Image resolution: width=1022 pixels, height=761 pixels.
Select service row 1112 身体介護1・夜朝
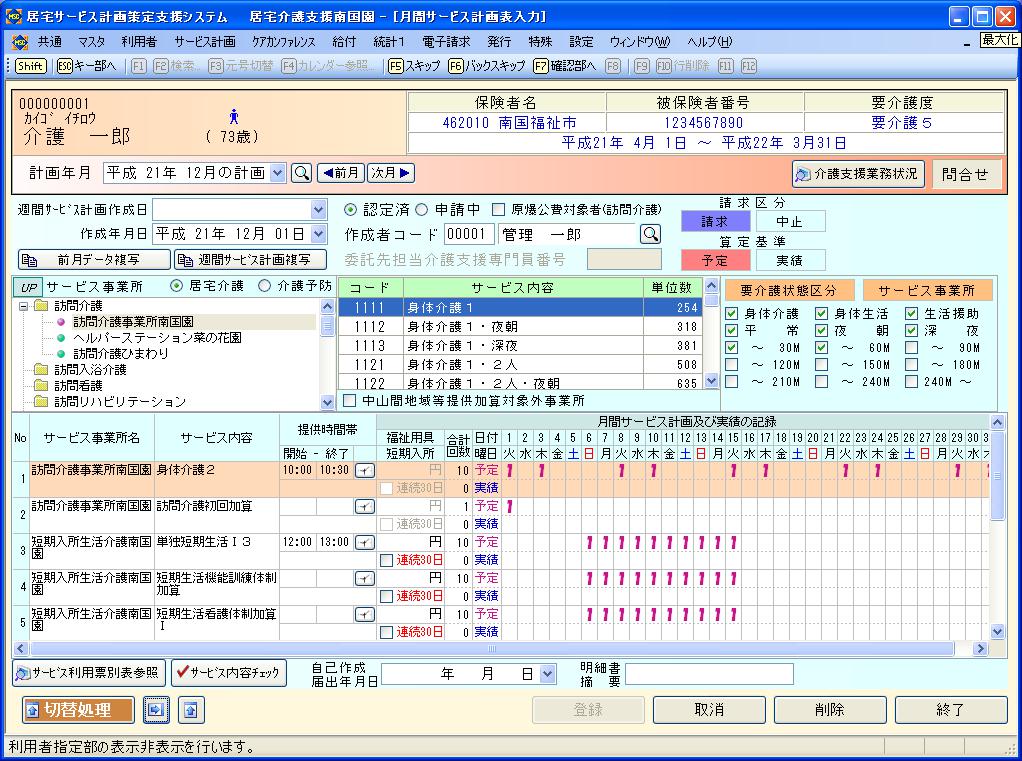pos(520,327)
